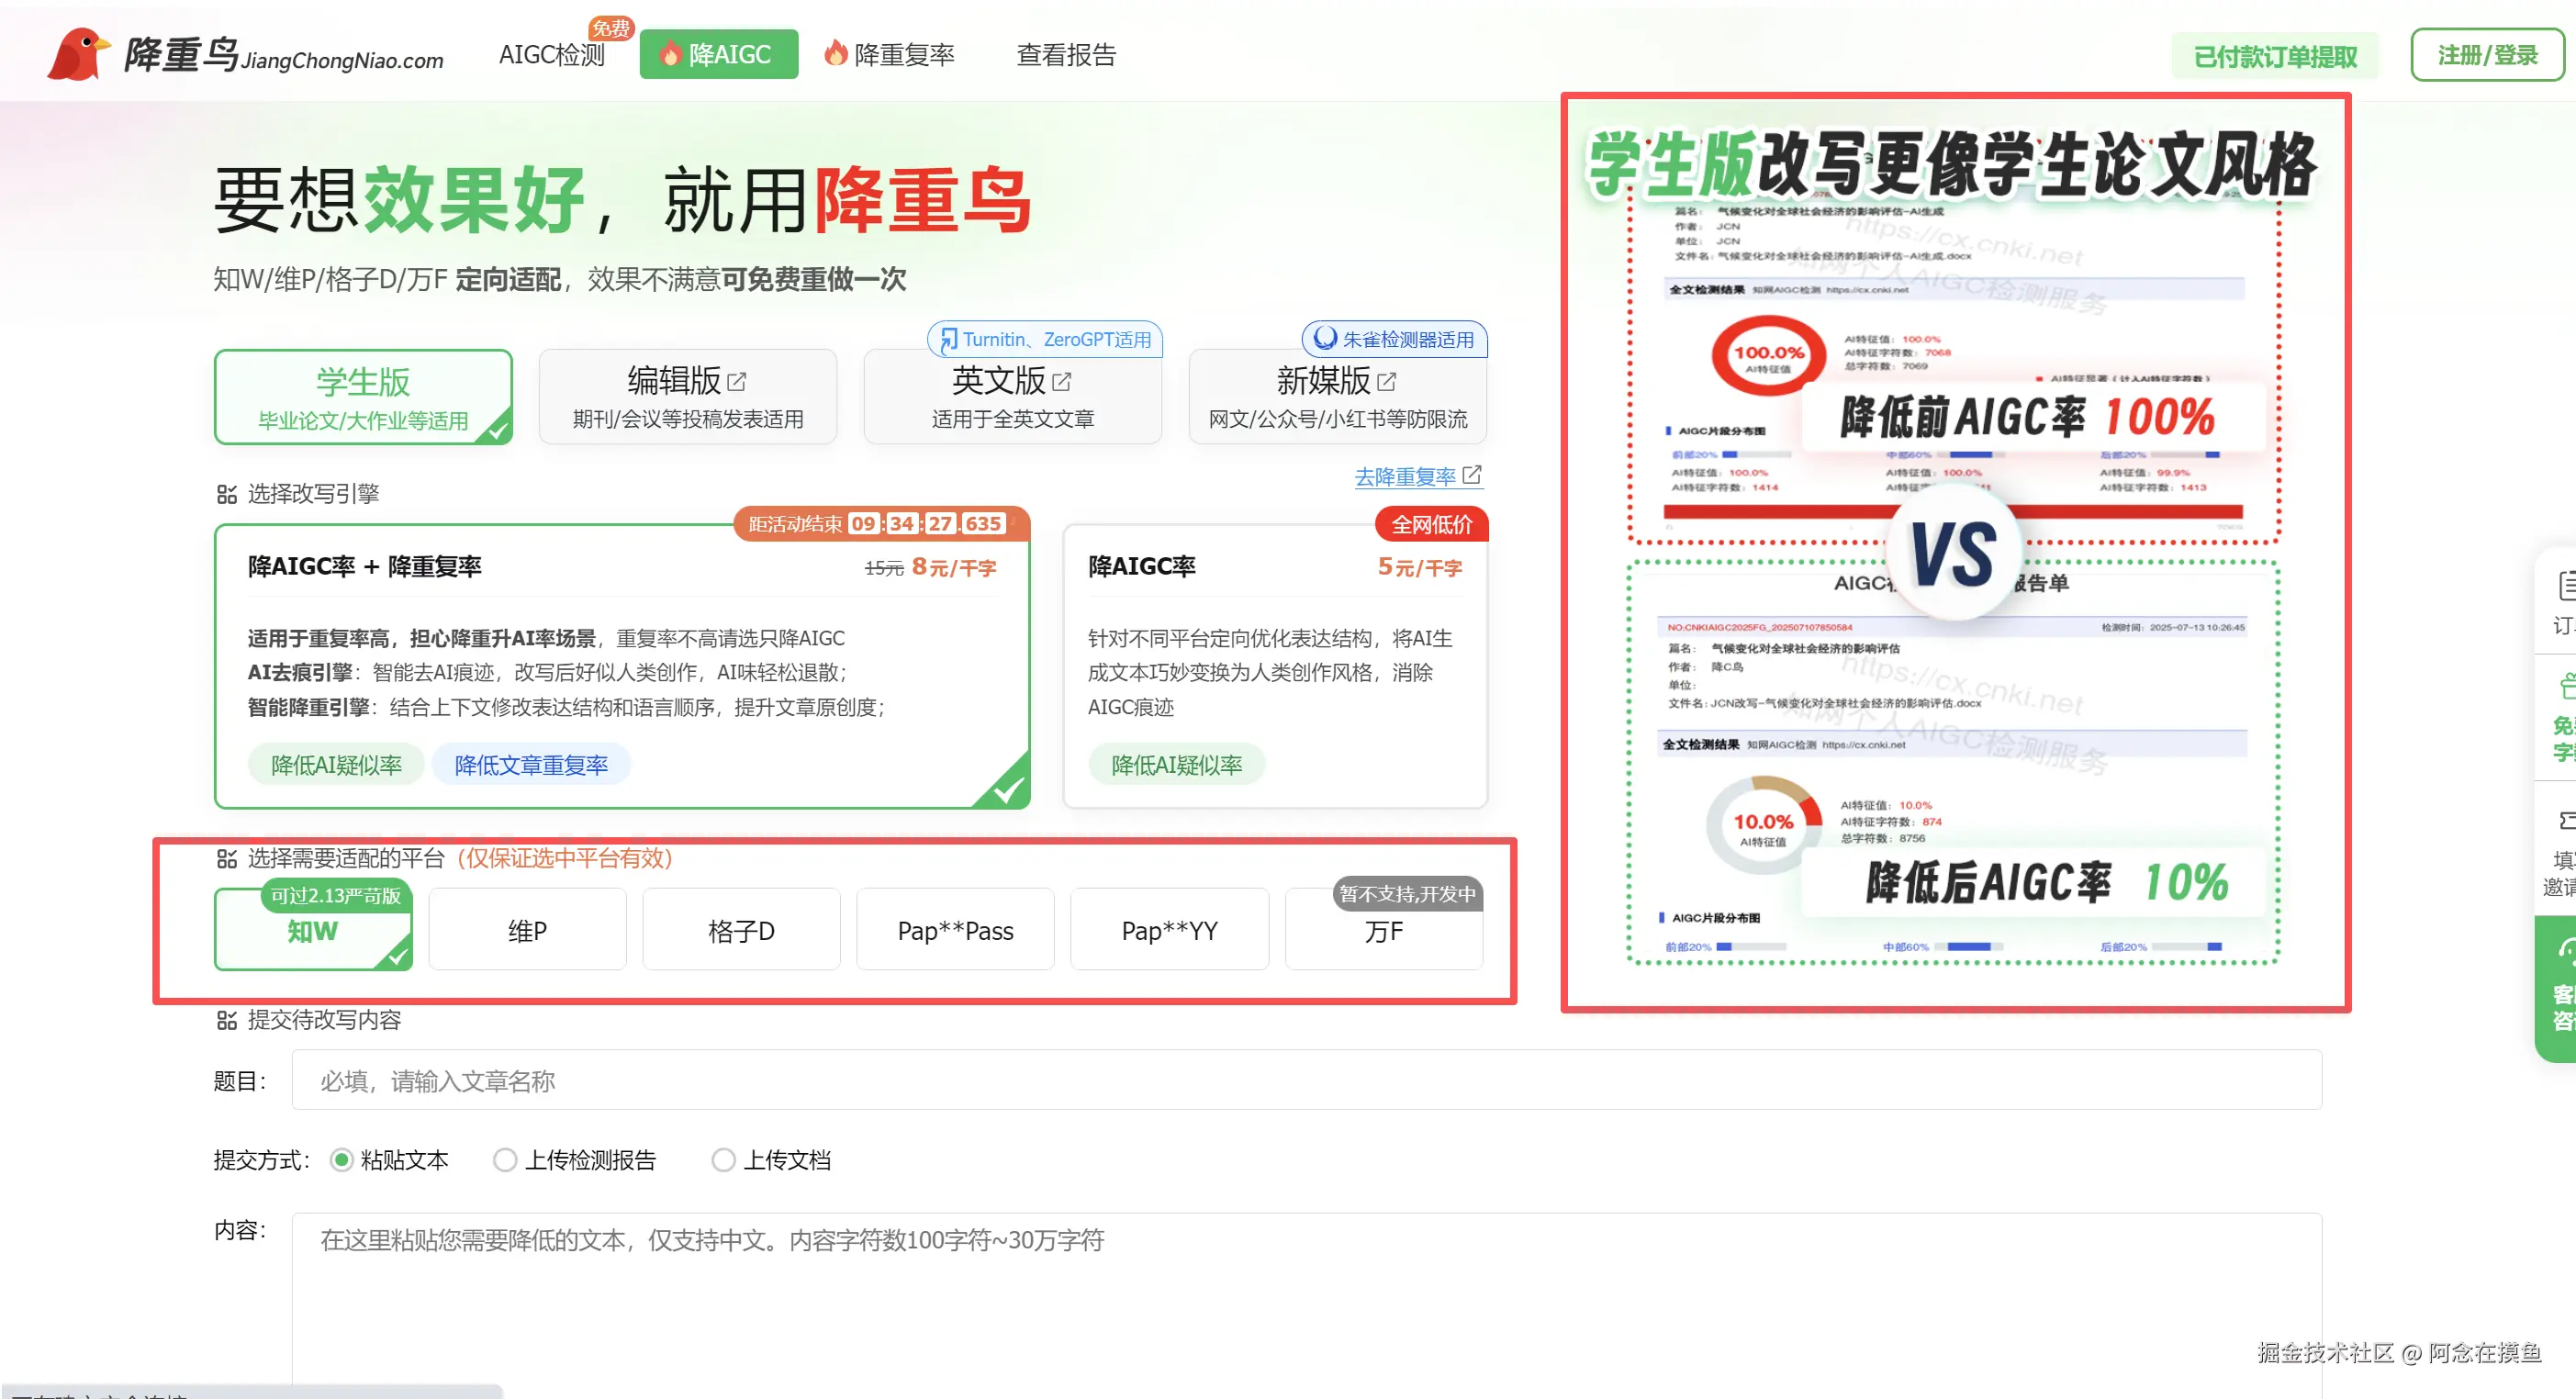Open the AIGC检测 nav menu
The height and width of the screenshot is (1399, 2576).
pos(552,55)
